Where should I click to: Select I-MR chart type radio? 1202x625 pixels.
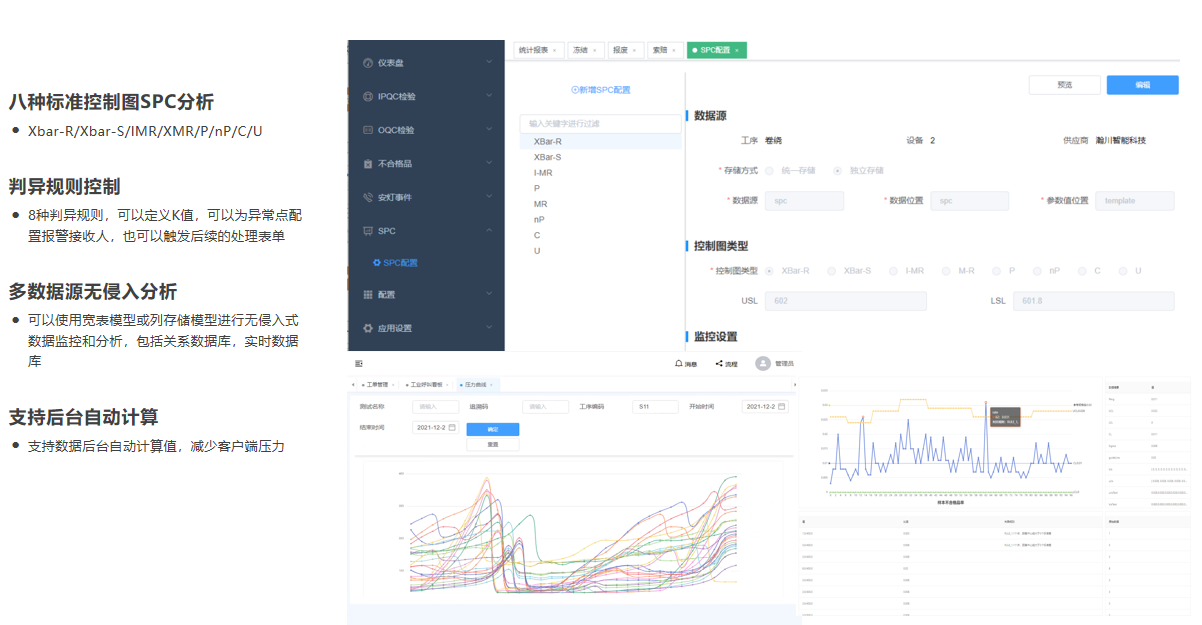[x=893, y=270]
